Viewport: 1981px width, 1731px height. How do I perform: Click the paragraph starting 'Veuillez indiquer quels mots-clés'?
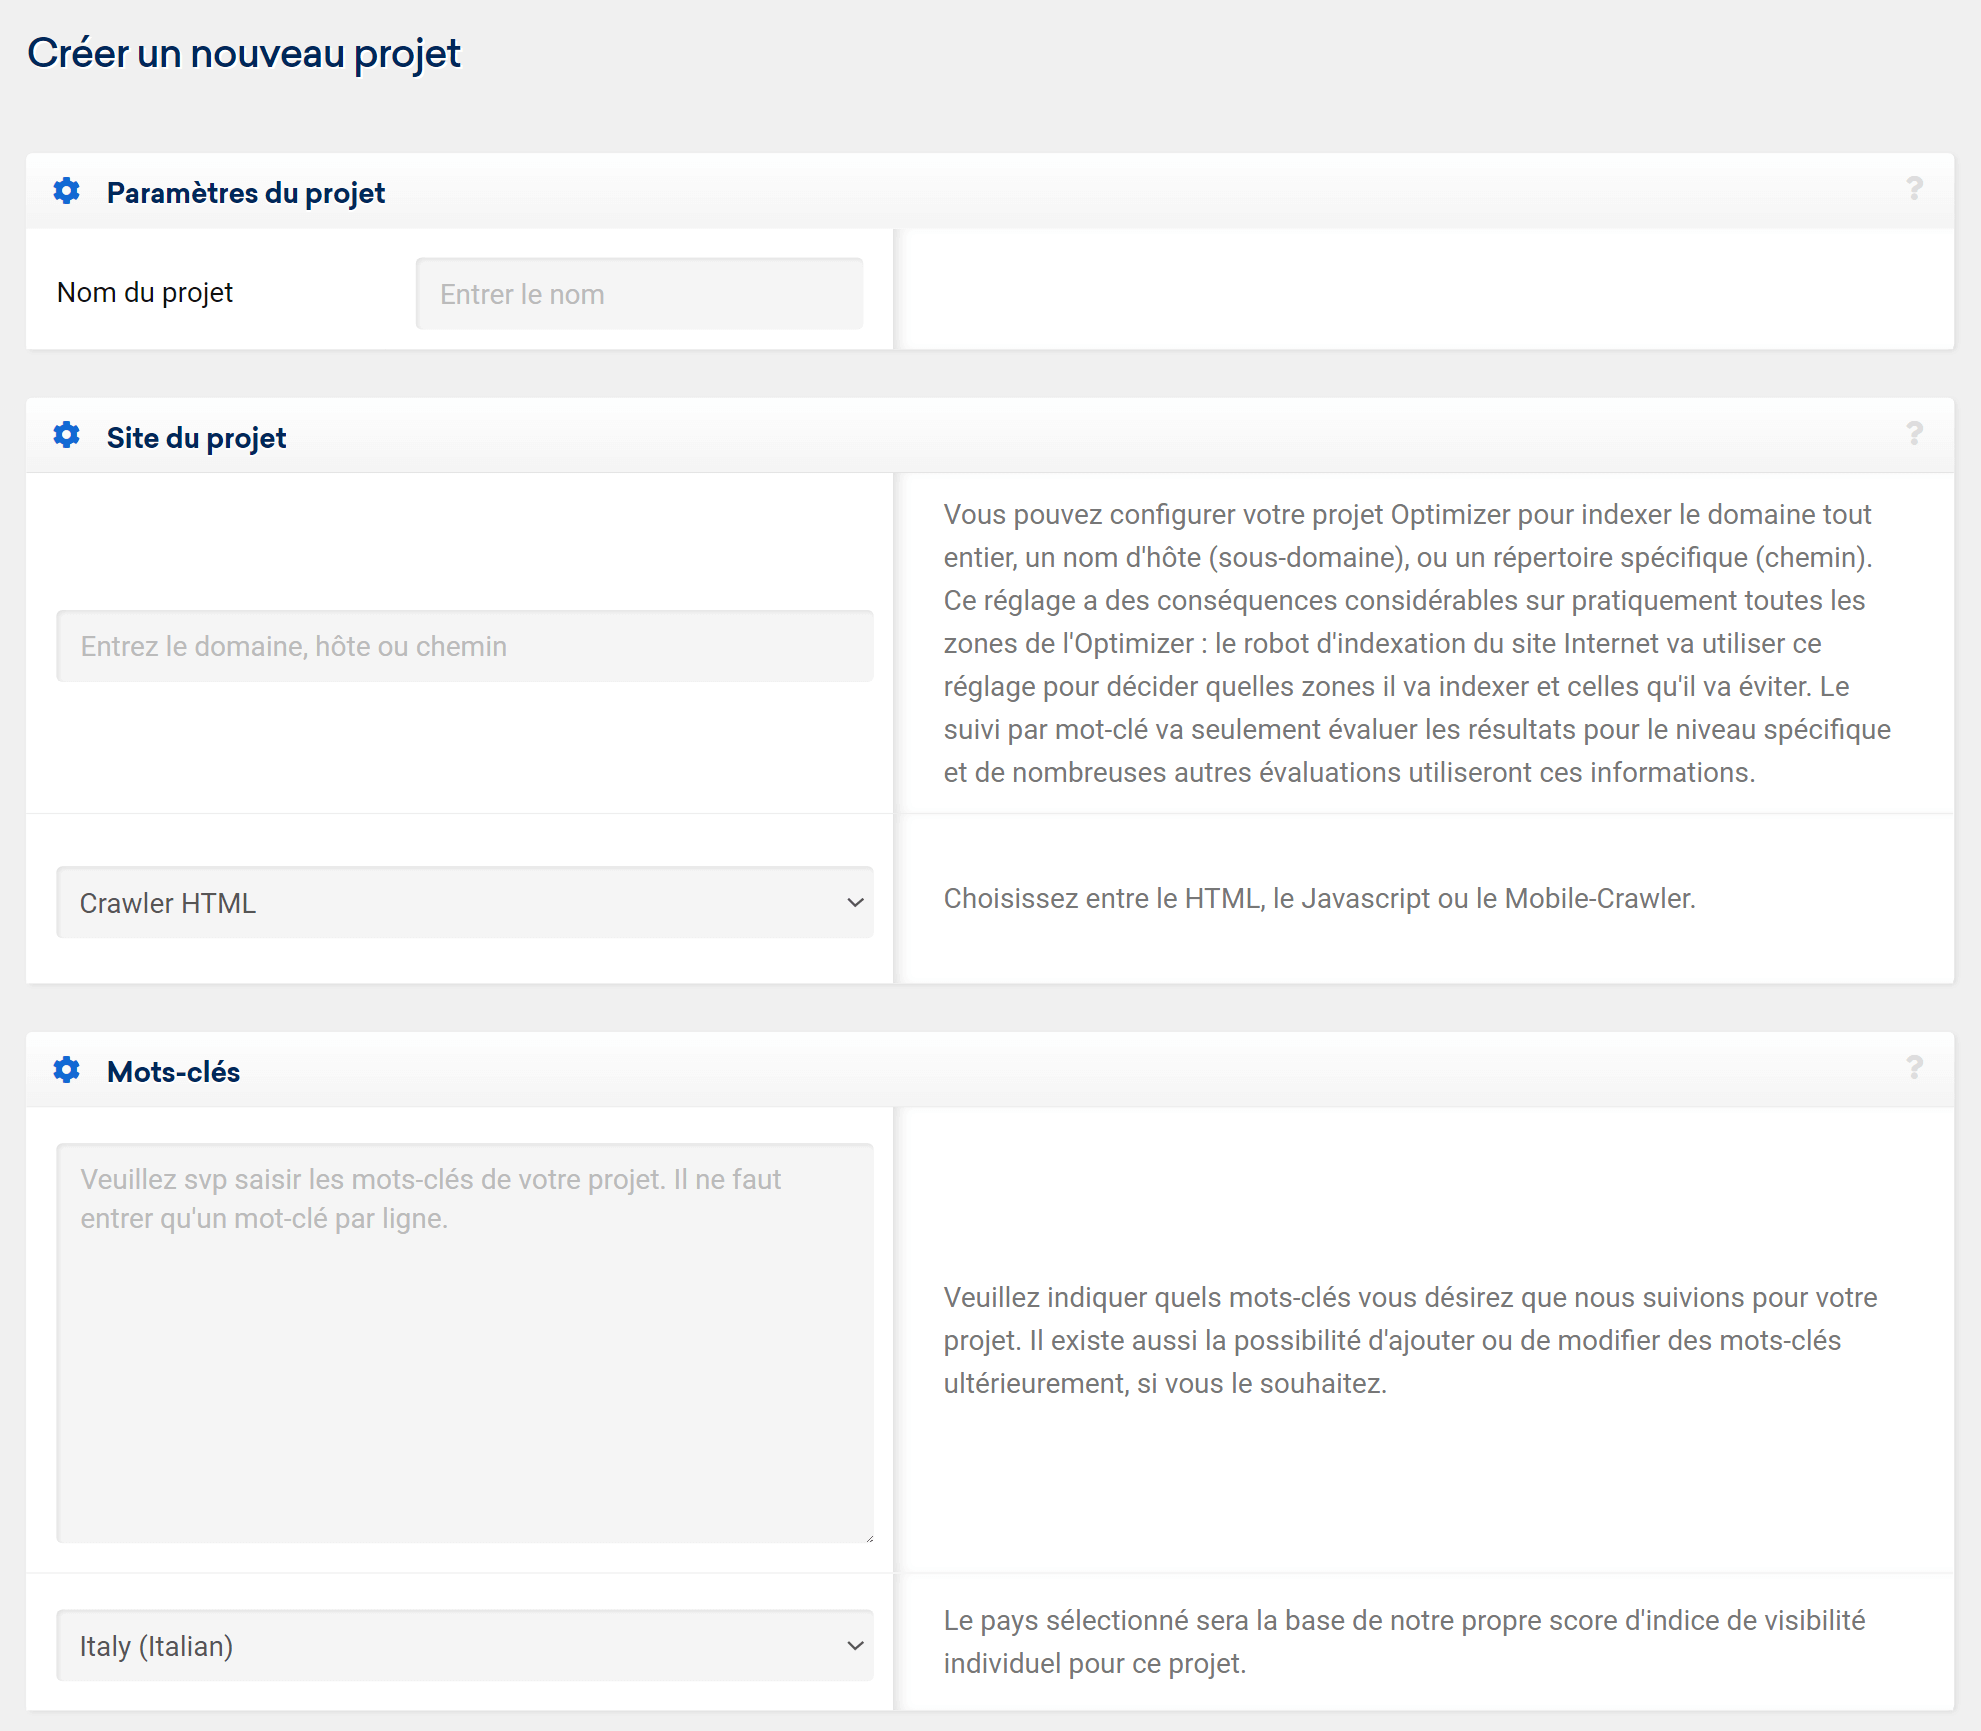(x=1411, y=1340)
